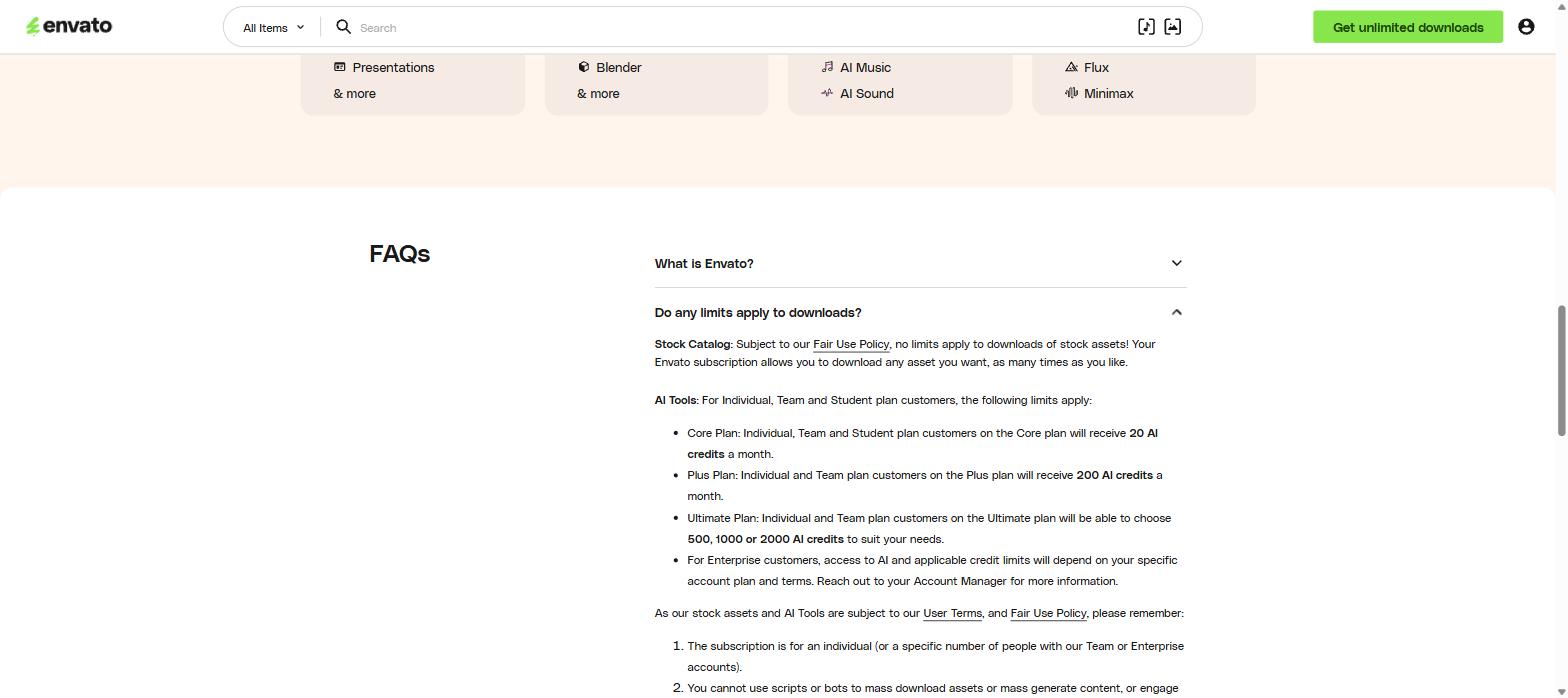Click the AI Sound waveform icon

point(827,93)
